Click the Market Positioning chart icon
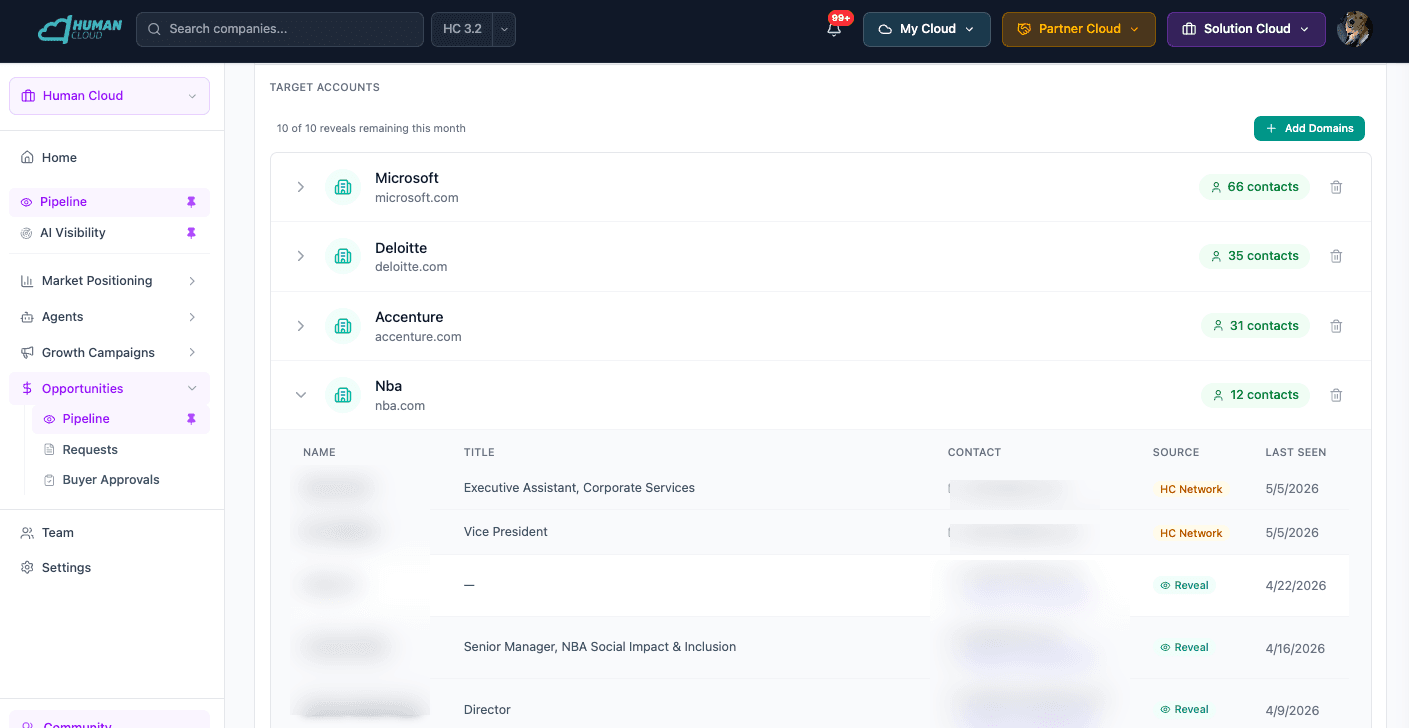This screenshot has height=728, width=1409. (27, 281)
